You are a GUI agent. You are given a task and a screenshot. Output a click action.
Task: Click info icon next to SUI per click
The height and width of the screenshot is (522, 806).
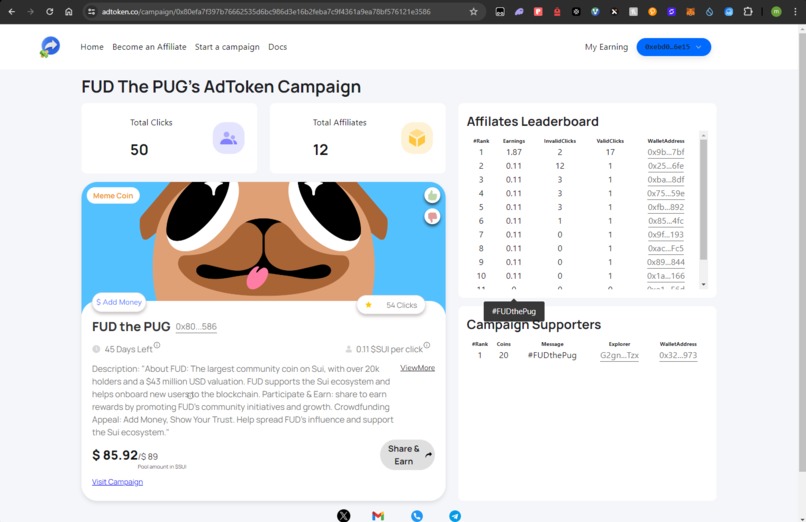pyautogui.click(x=427, y=345)
